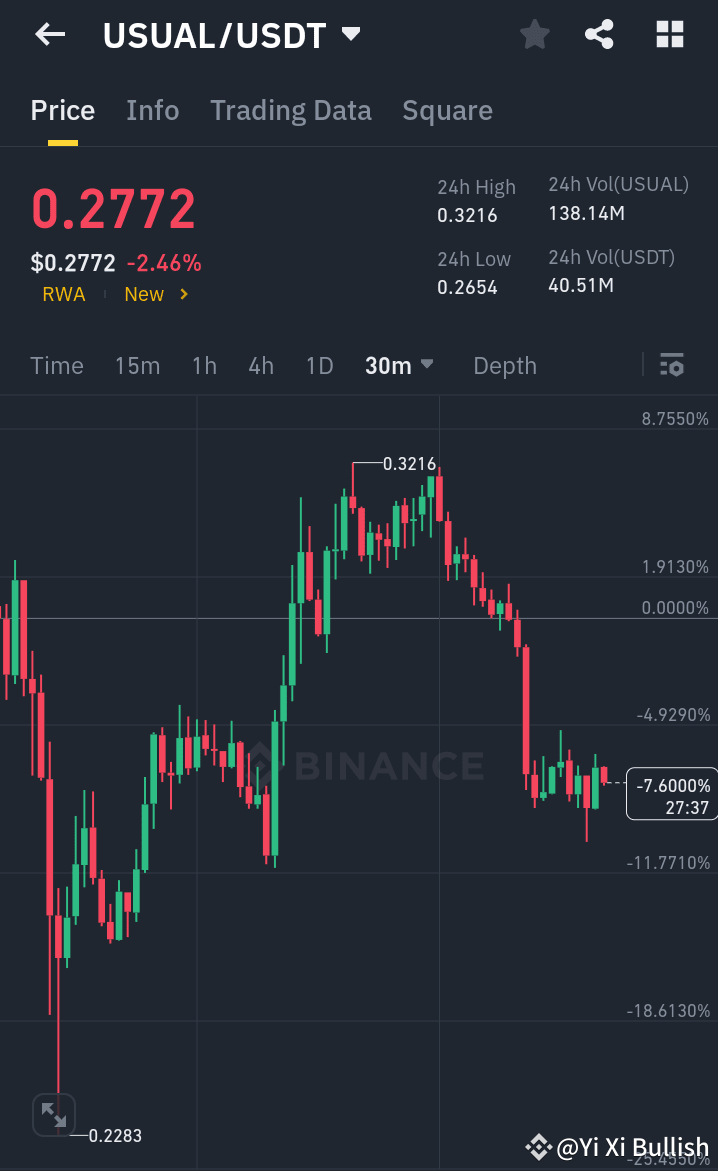Open the RWA category link
This screenshot has height=1171, width=718.
pyautogui.click(x=63, y=294)
